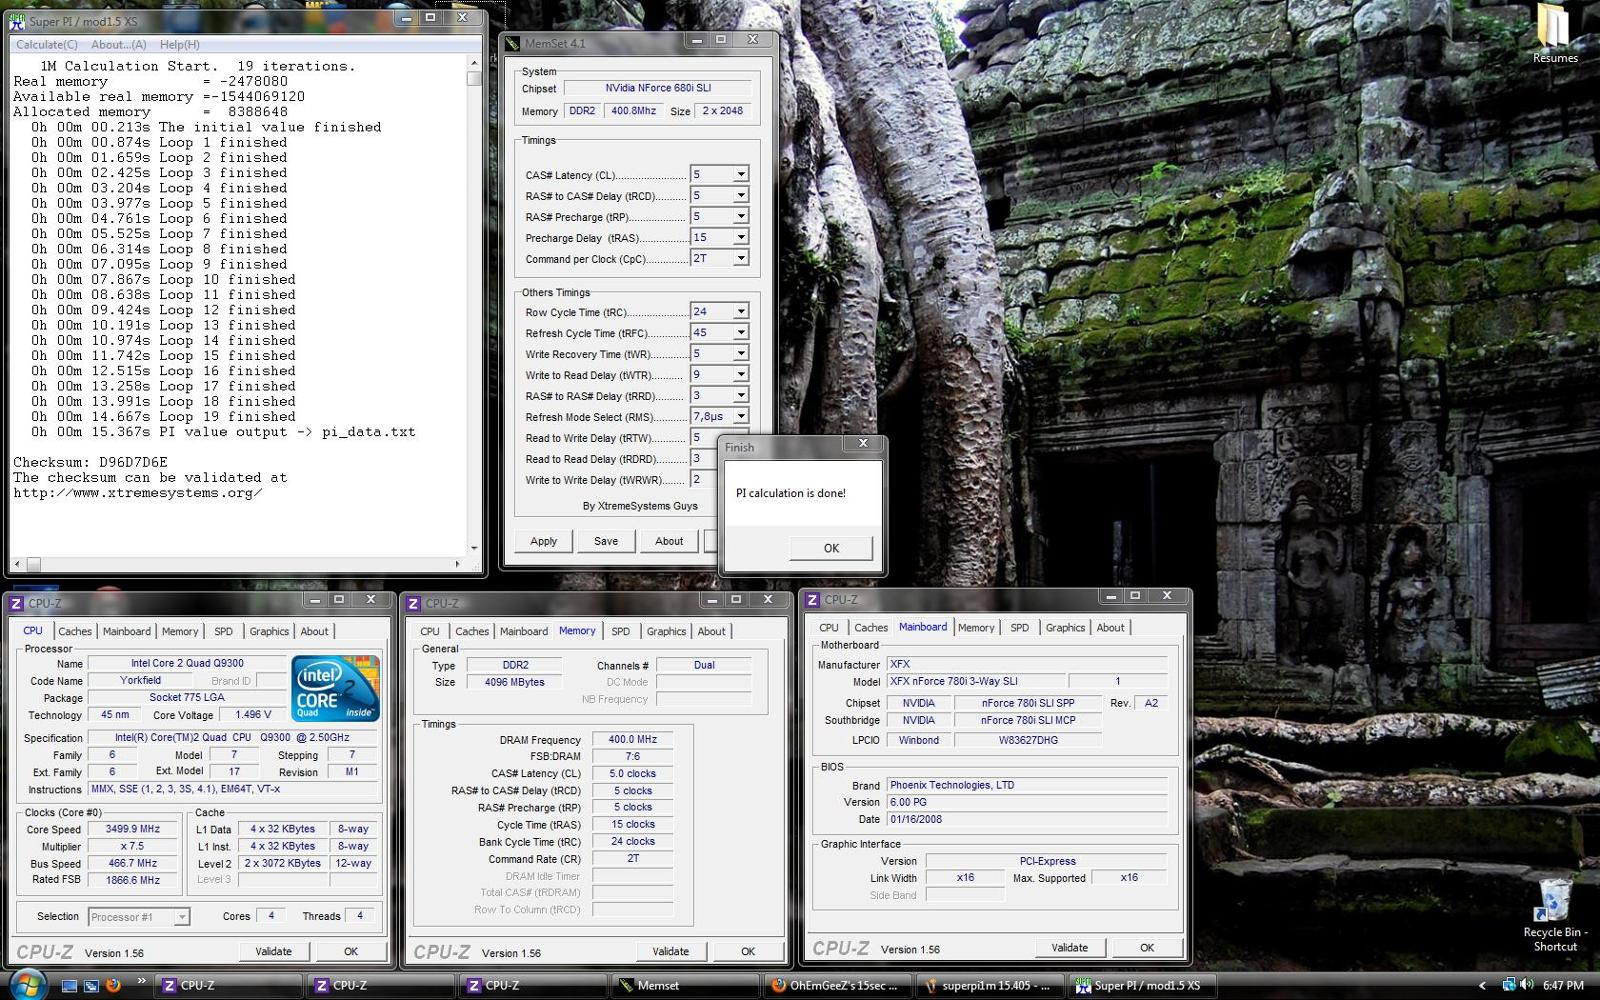Click OK in the Finish dialog
1600x1000 pixels.
[x=831, y=548]
